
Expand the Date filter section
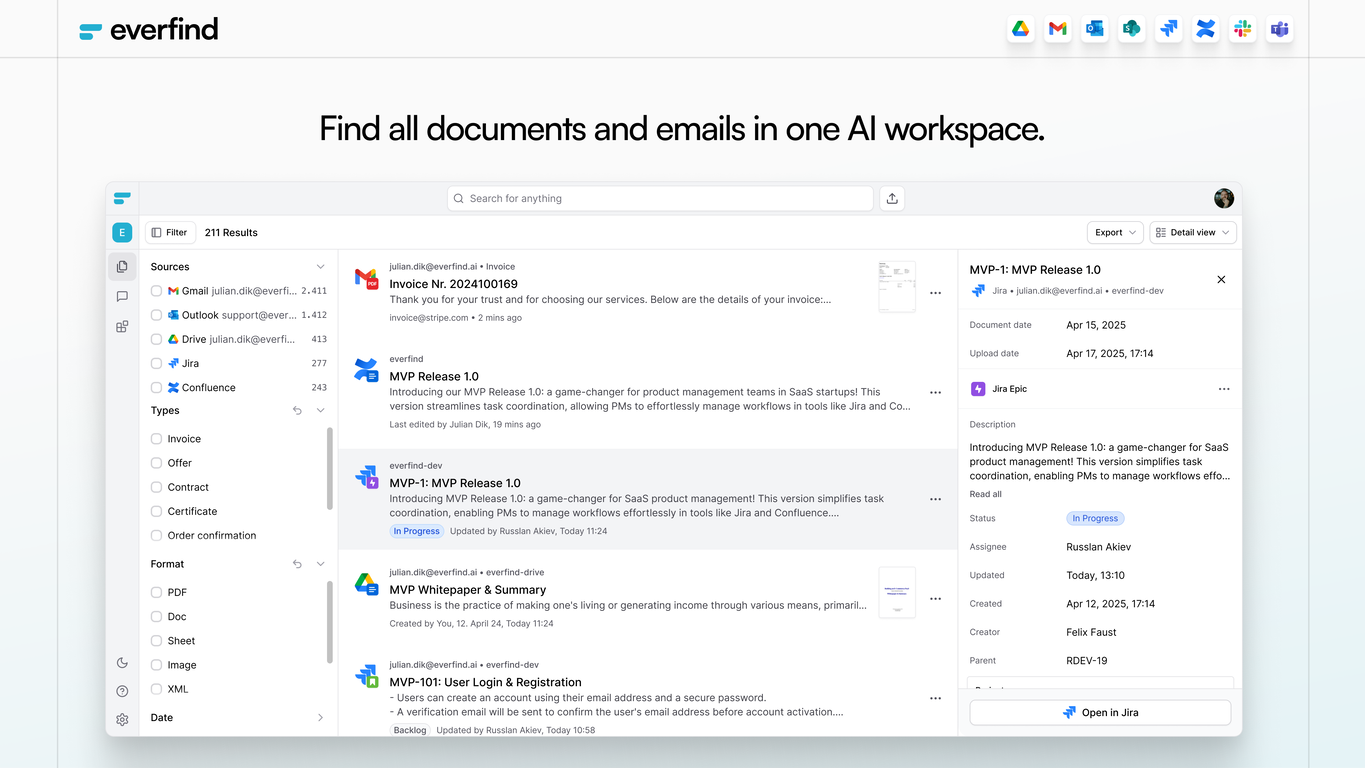[320, 717]
